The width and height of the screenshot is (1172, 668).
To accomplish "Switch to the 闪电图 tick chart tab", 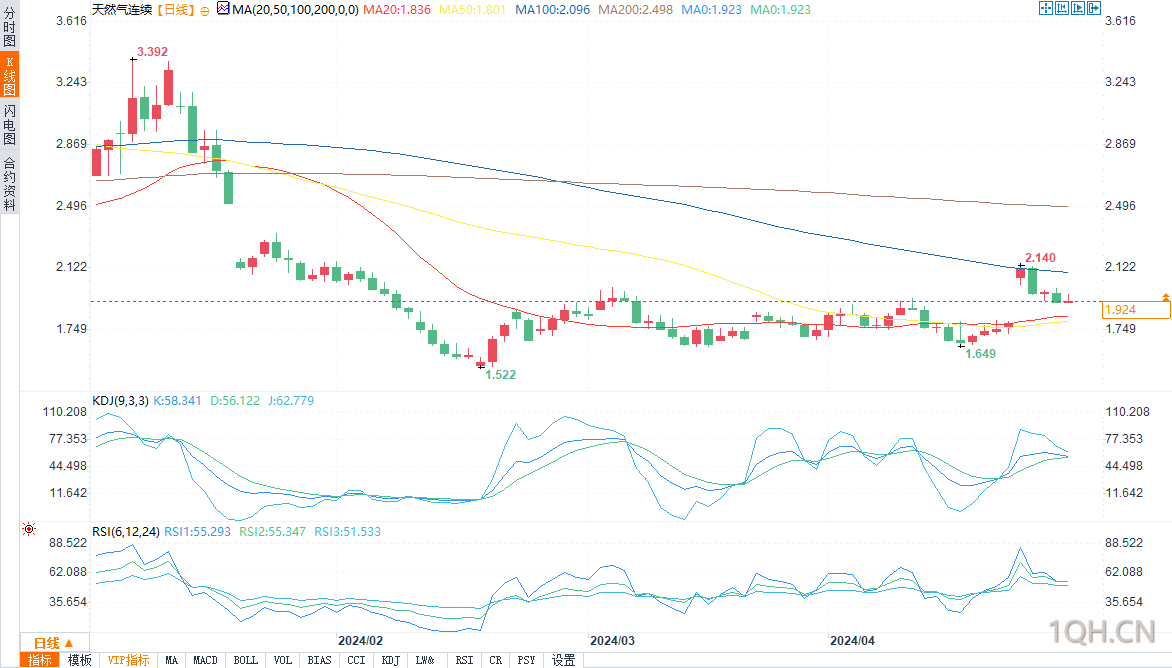I will (10, 124).
